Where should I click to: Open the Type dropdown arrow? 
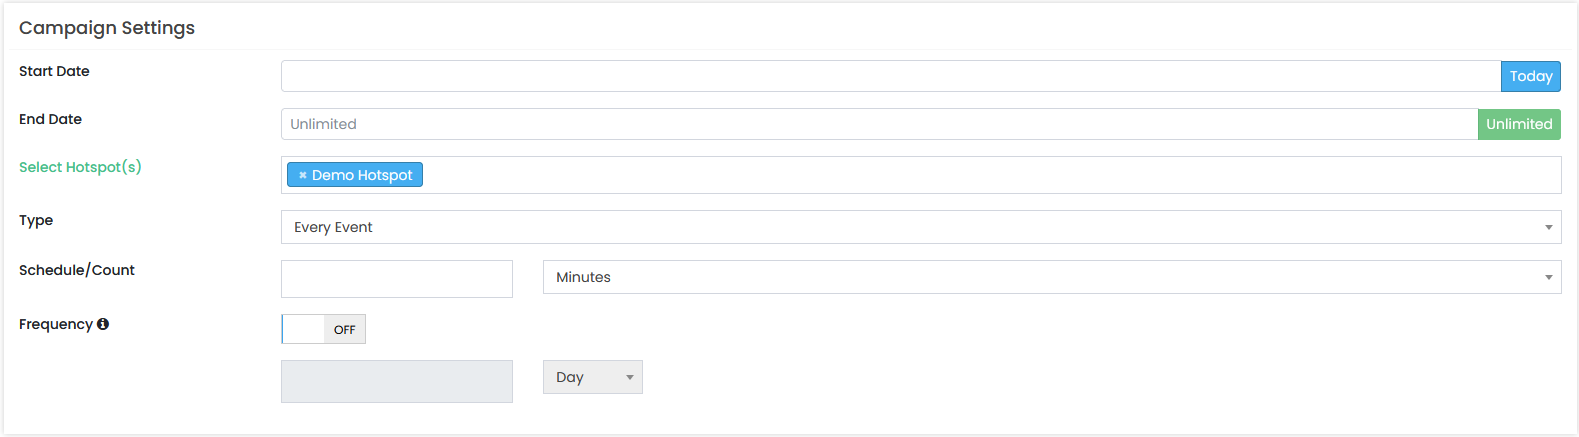point(1548,227)
